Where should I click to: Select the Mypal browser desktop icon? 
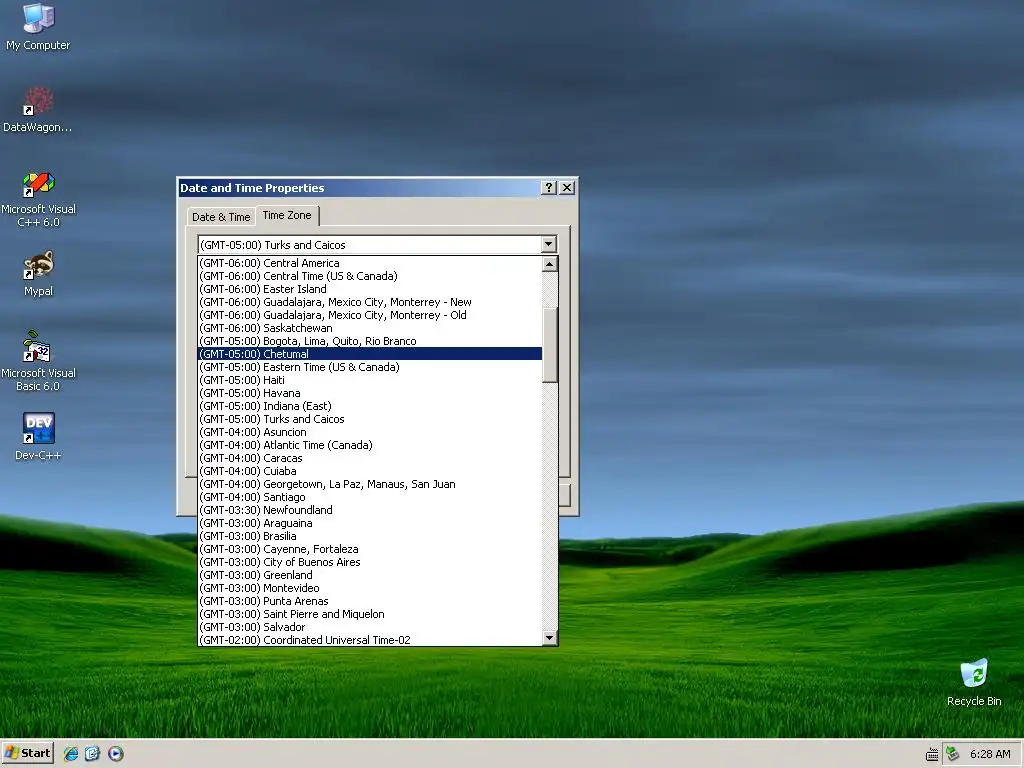(38, 274)
